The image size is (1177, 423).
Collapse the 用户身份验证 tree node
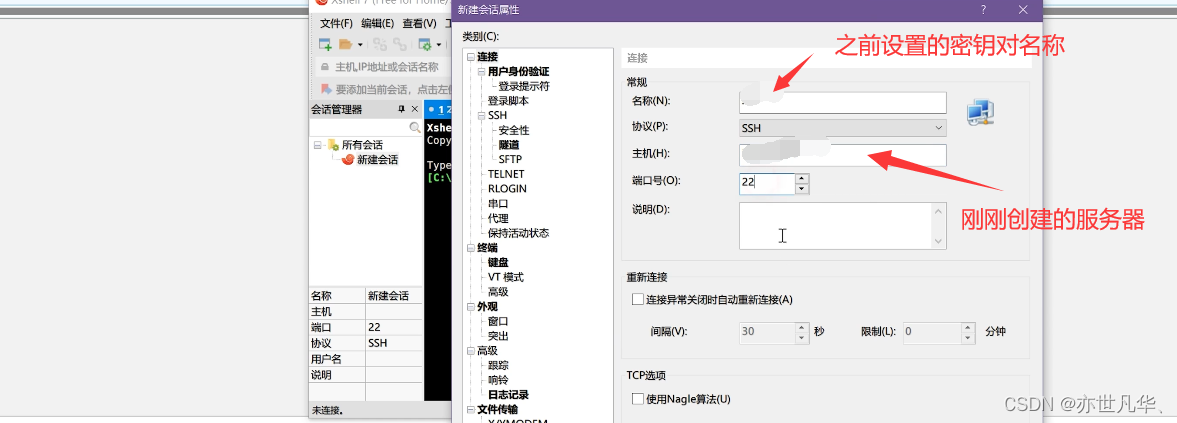click(481, 71)
